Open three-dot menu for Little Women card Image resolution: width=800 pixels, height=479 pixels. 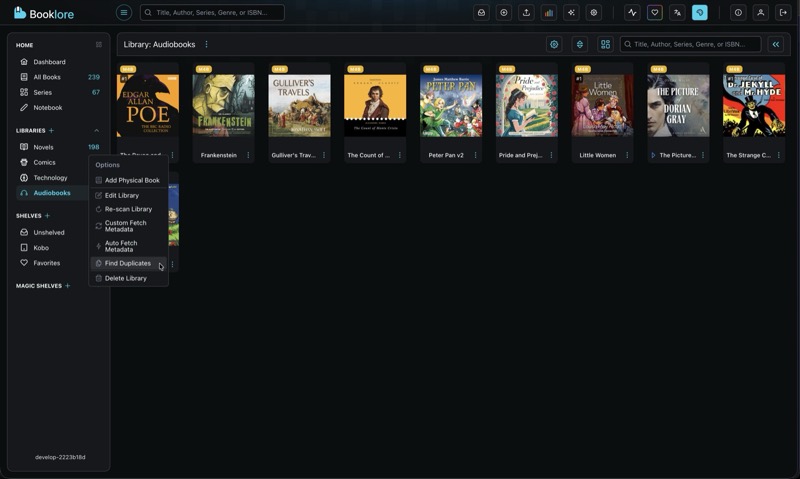pos(627,155)
